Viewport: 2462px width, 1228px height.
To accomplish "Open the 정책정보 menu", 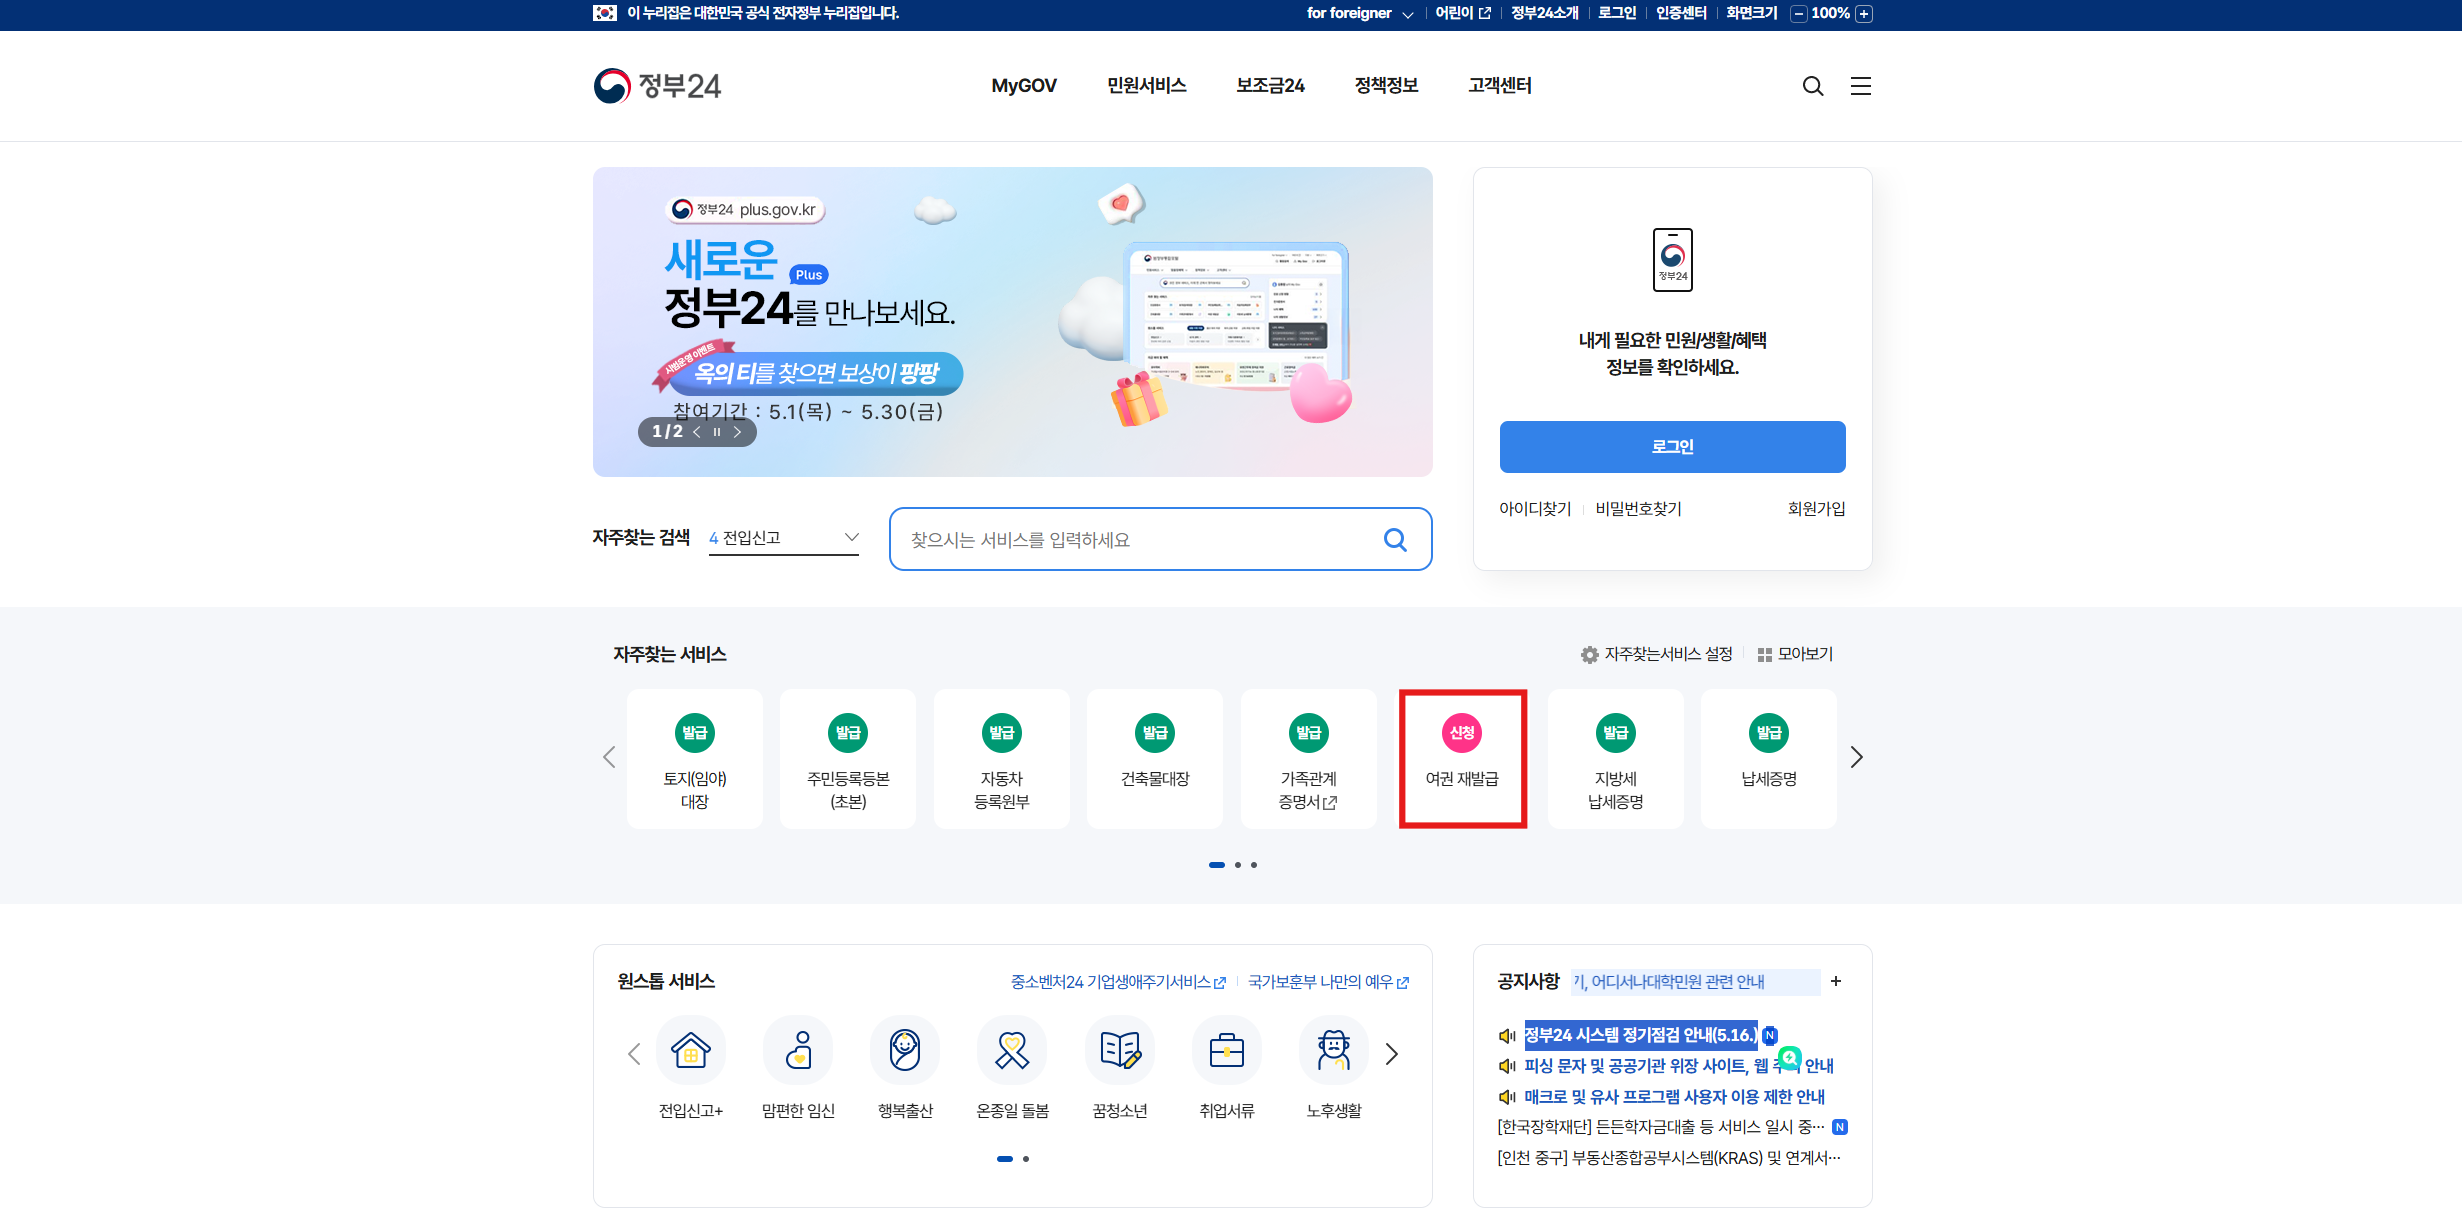I will [1386, 86].
